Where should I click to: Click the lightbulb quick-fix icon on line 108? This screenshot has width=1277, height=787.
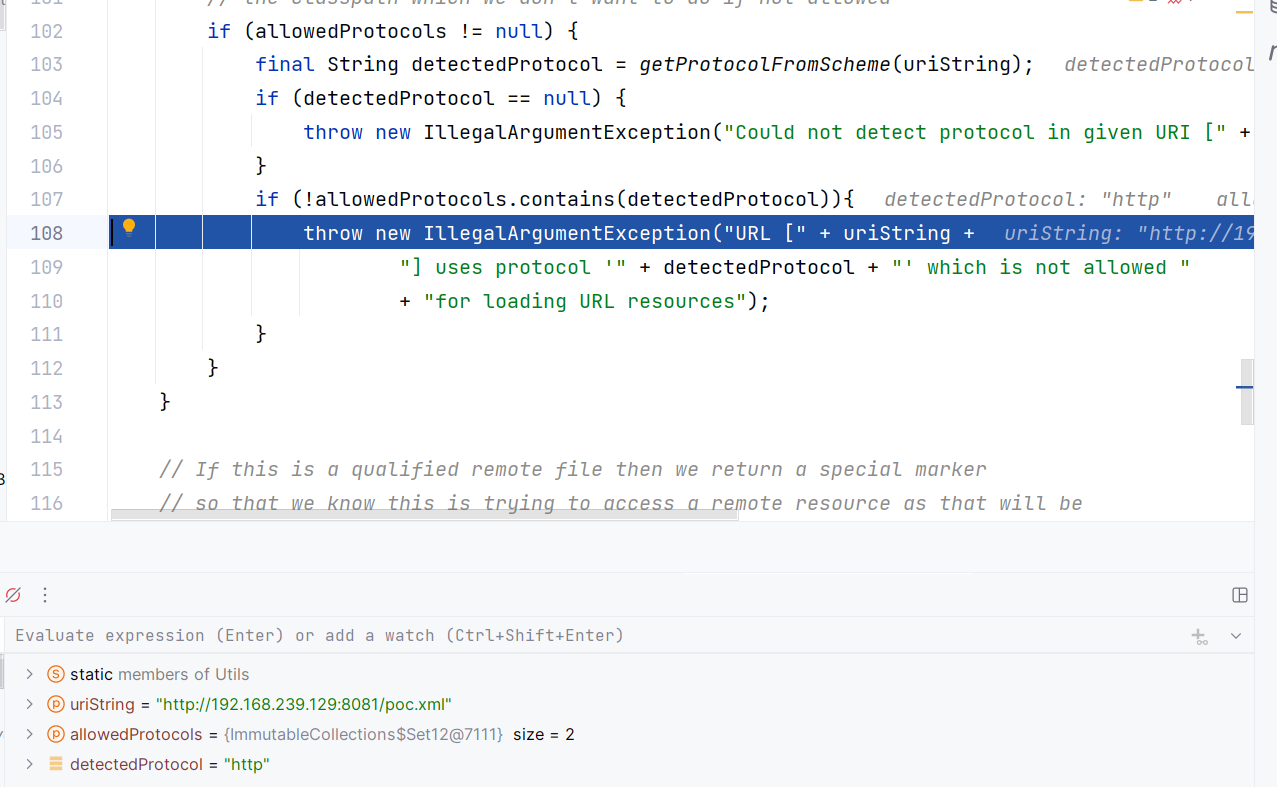(129, 229)
